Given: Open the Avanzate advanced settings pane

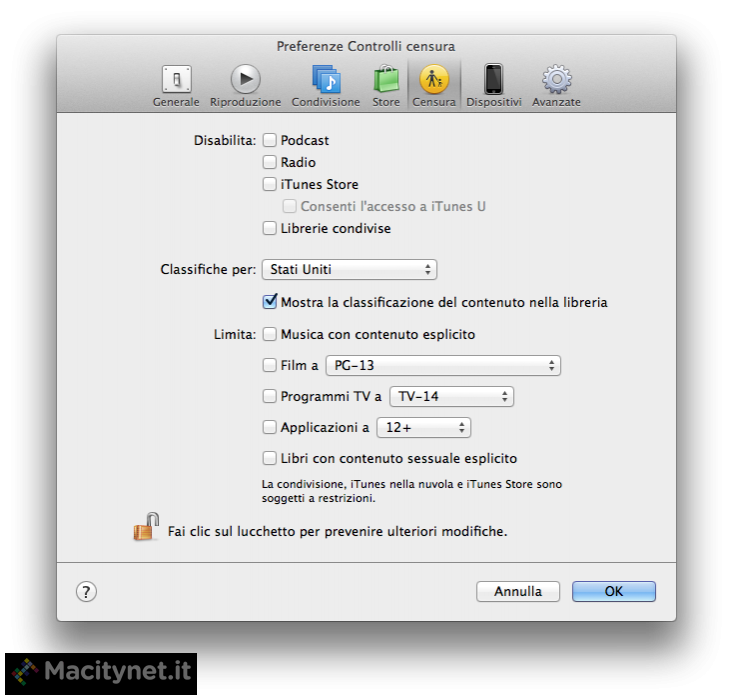Looking at the screenshot, I should (x=556, y=86).
